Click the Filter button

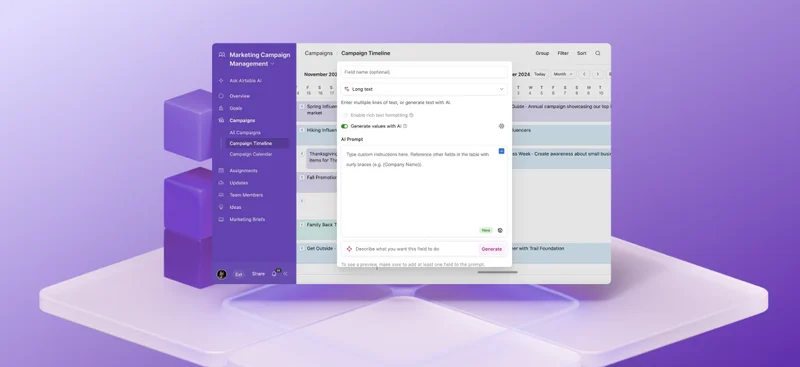coord(563,53)
